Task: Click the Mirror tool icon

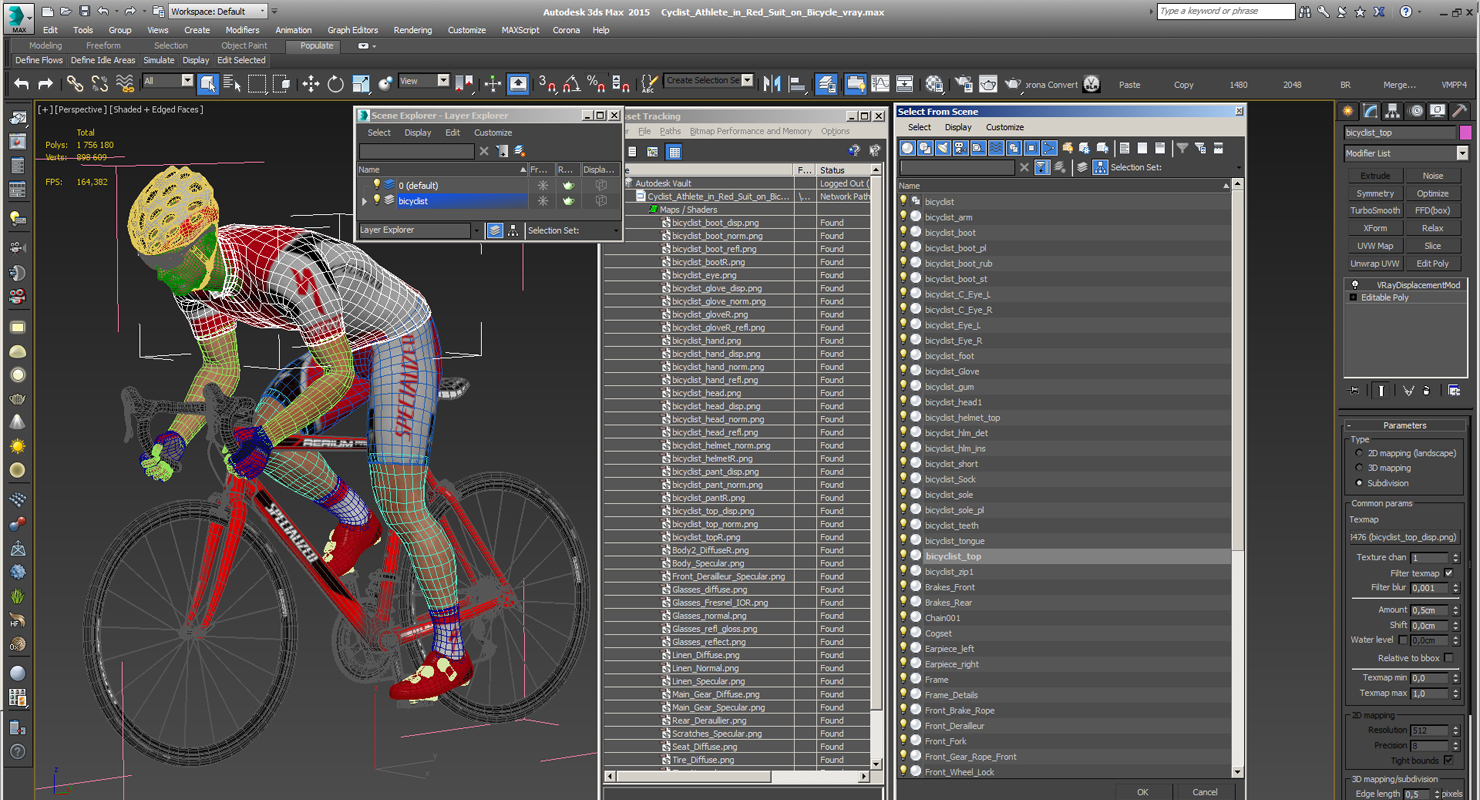Action: [x=772, y=84]
